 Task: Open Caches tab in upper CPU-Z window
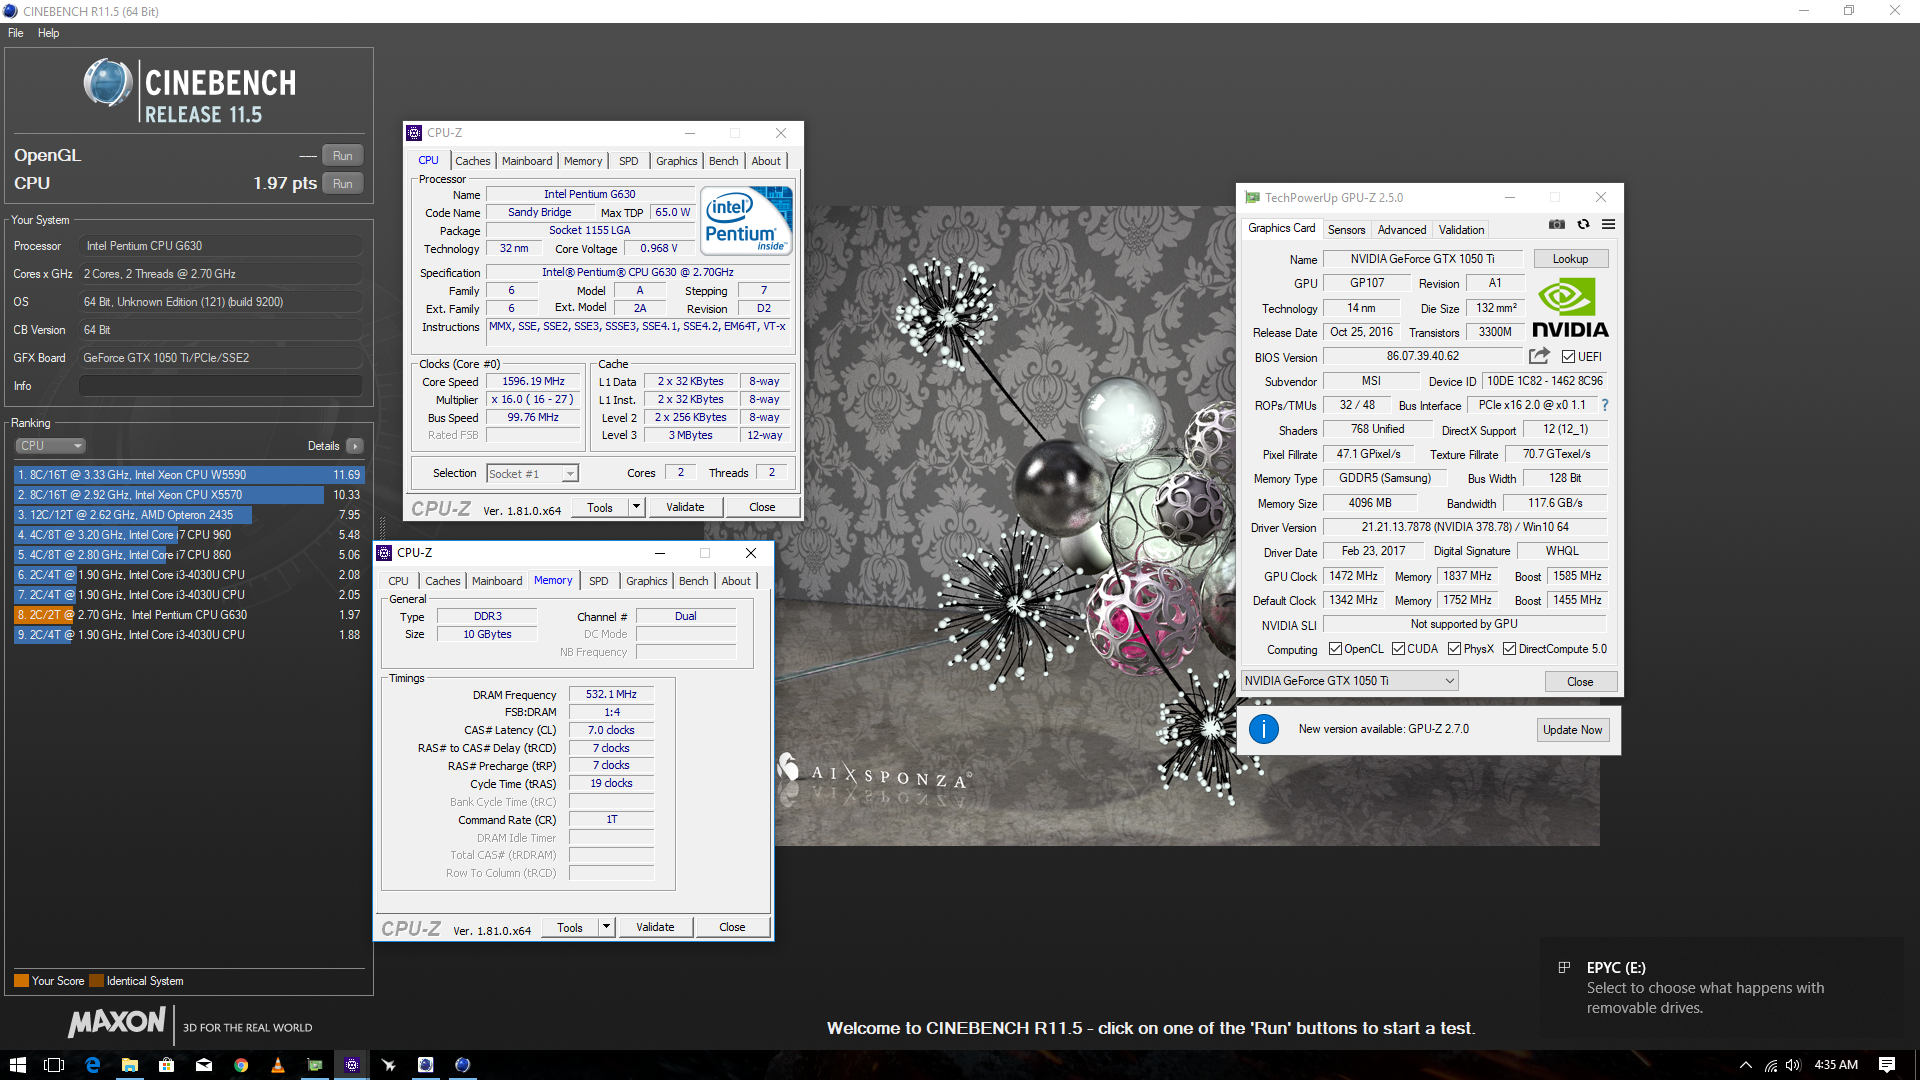473,161
